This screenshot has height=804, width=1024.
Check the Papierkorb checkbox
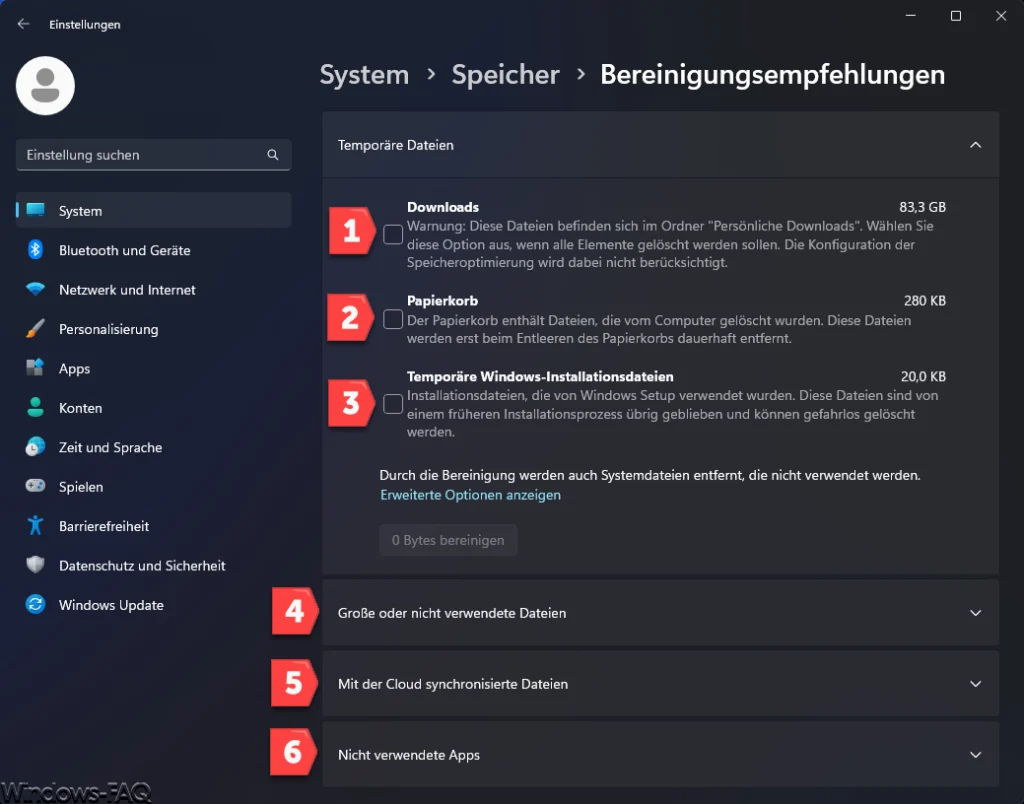392,319
